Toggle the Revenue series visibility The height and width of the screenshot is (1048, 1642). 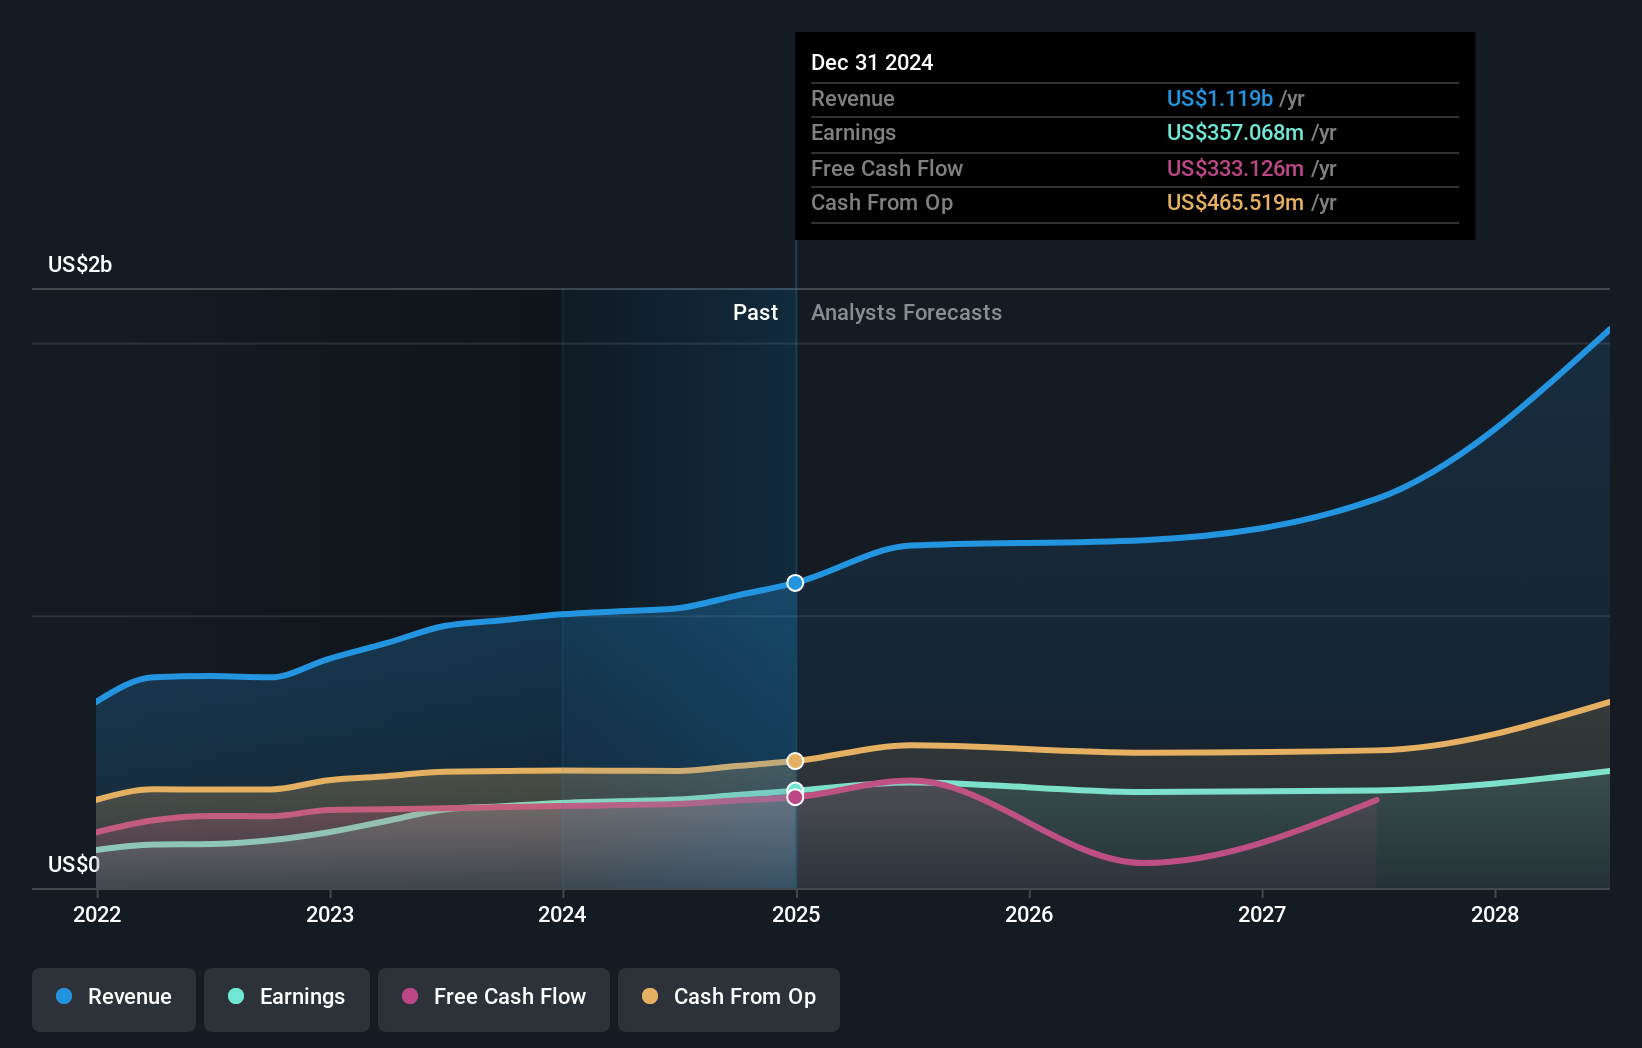coord(113,997)
